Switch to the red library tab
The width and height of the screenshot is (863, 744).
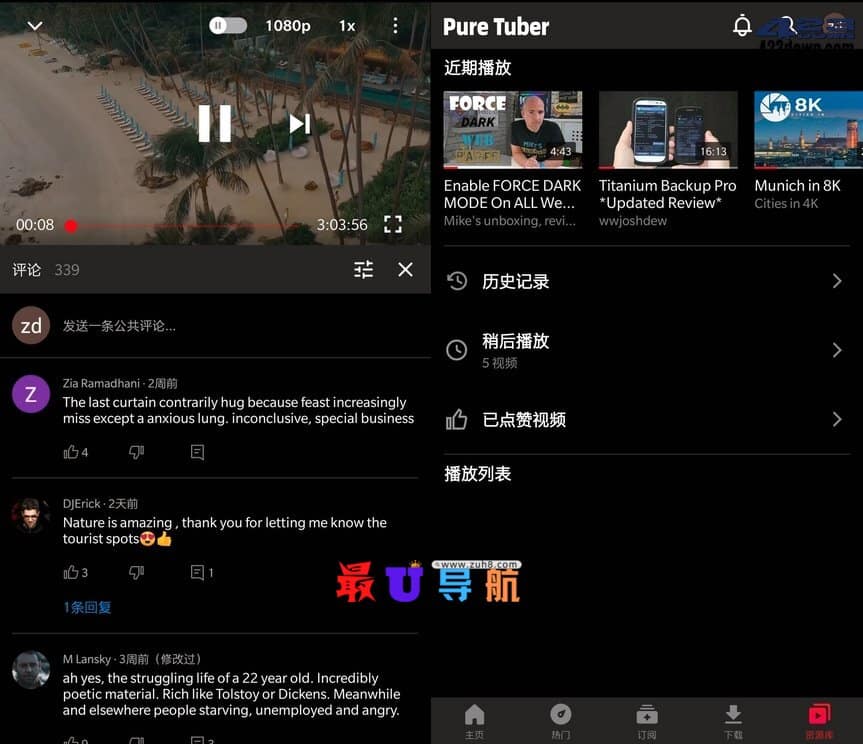point(819,721)
